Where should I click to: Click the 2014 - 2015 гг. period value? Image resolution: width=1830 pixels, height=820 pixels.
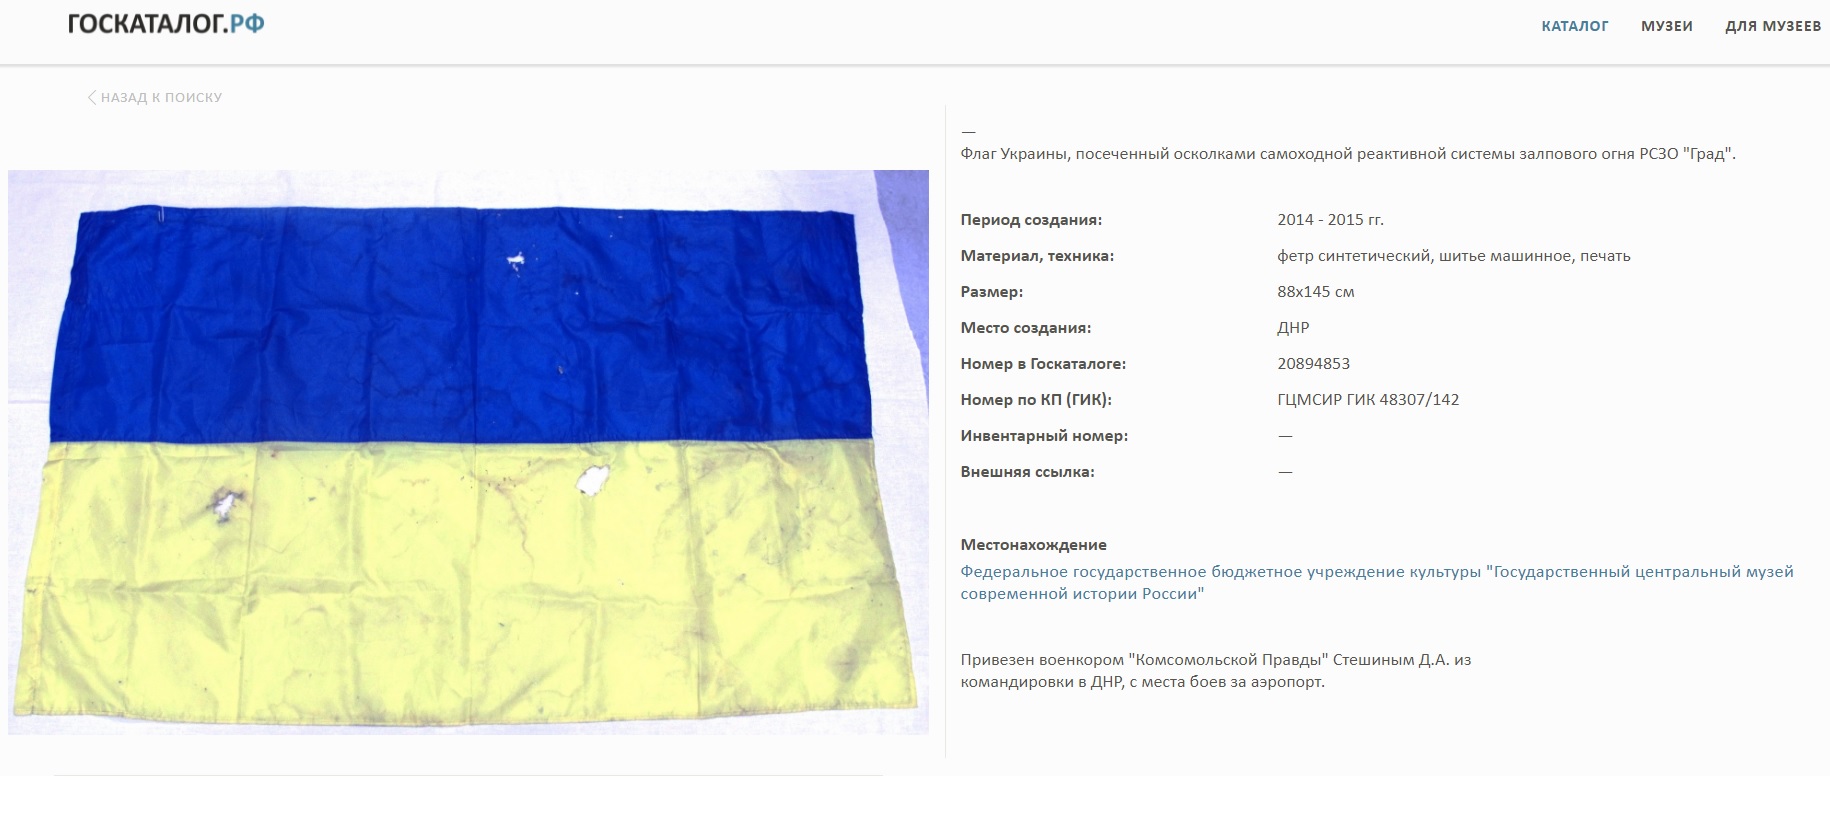pyautogui.click(x=1330, y=220)
